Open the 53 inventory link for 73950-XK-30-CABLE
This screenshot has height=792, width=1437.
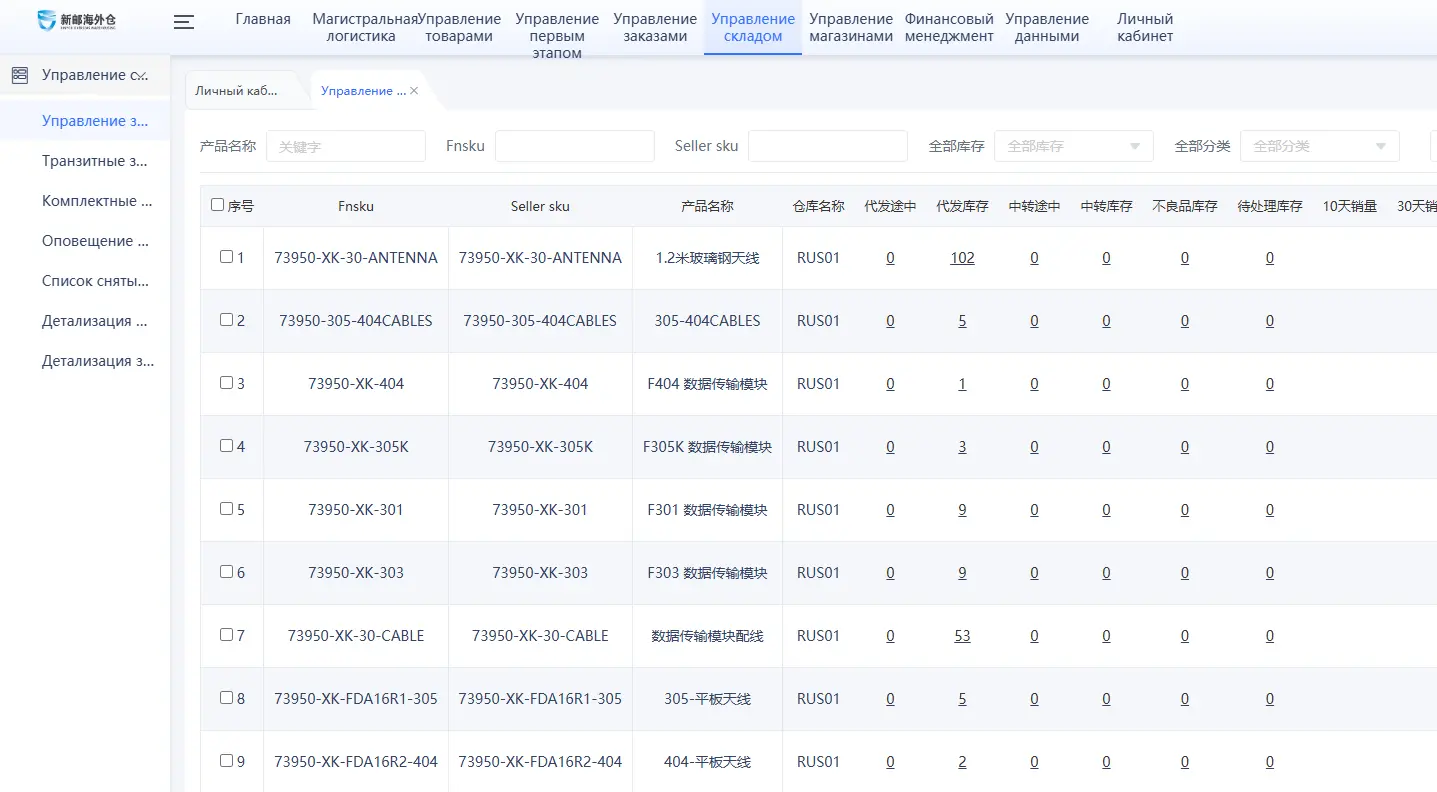[x=962, y=635]
